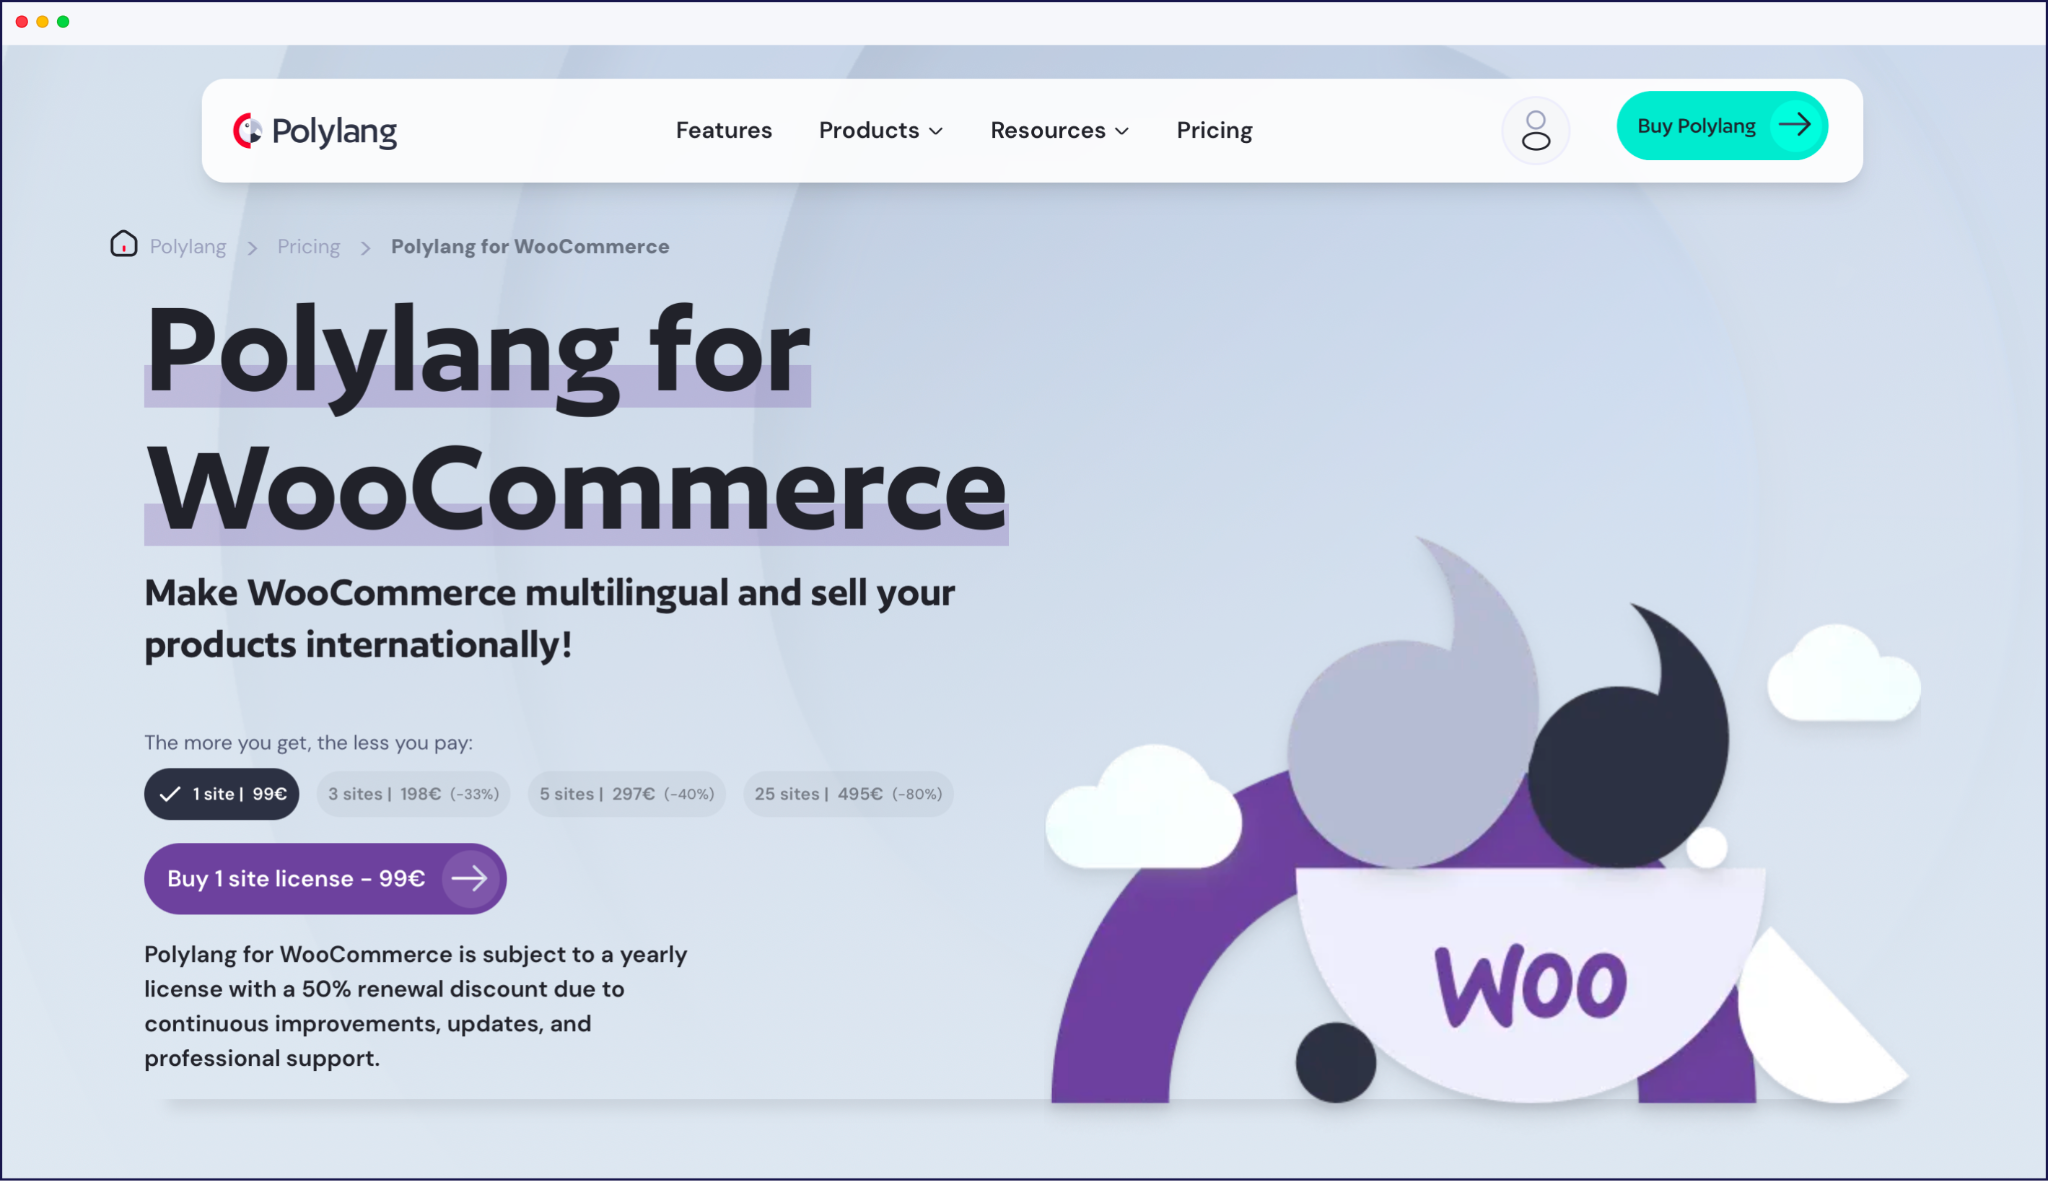Select the 3 sites 198€ option
This screenshot has height=1181, width=2048.
413,794
